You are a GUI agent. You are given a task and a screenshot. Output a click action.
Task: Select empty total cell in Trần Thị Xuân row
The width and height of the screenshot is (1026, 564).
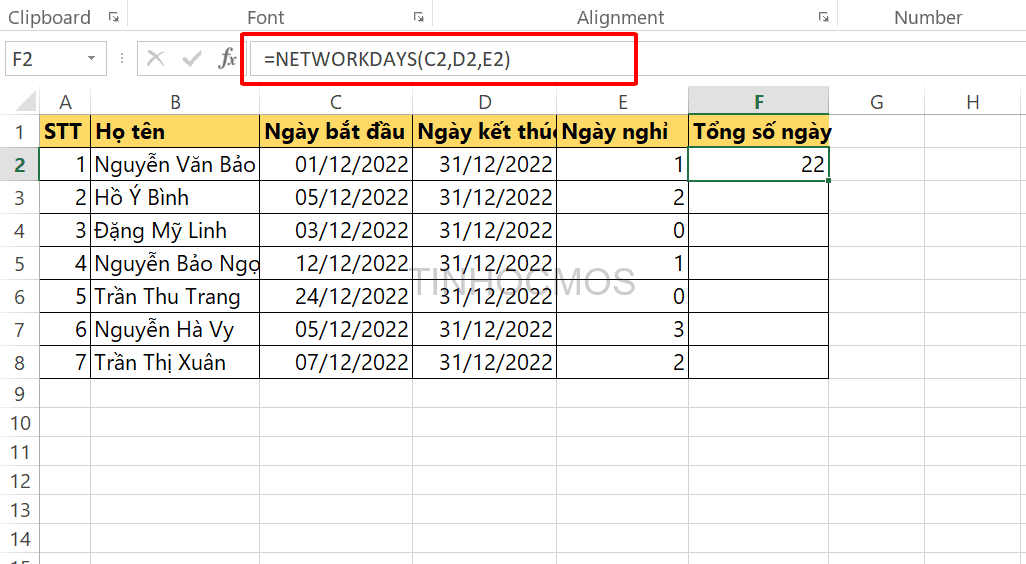[x=758, y=362]
